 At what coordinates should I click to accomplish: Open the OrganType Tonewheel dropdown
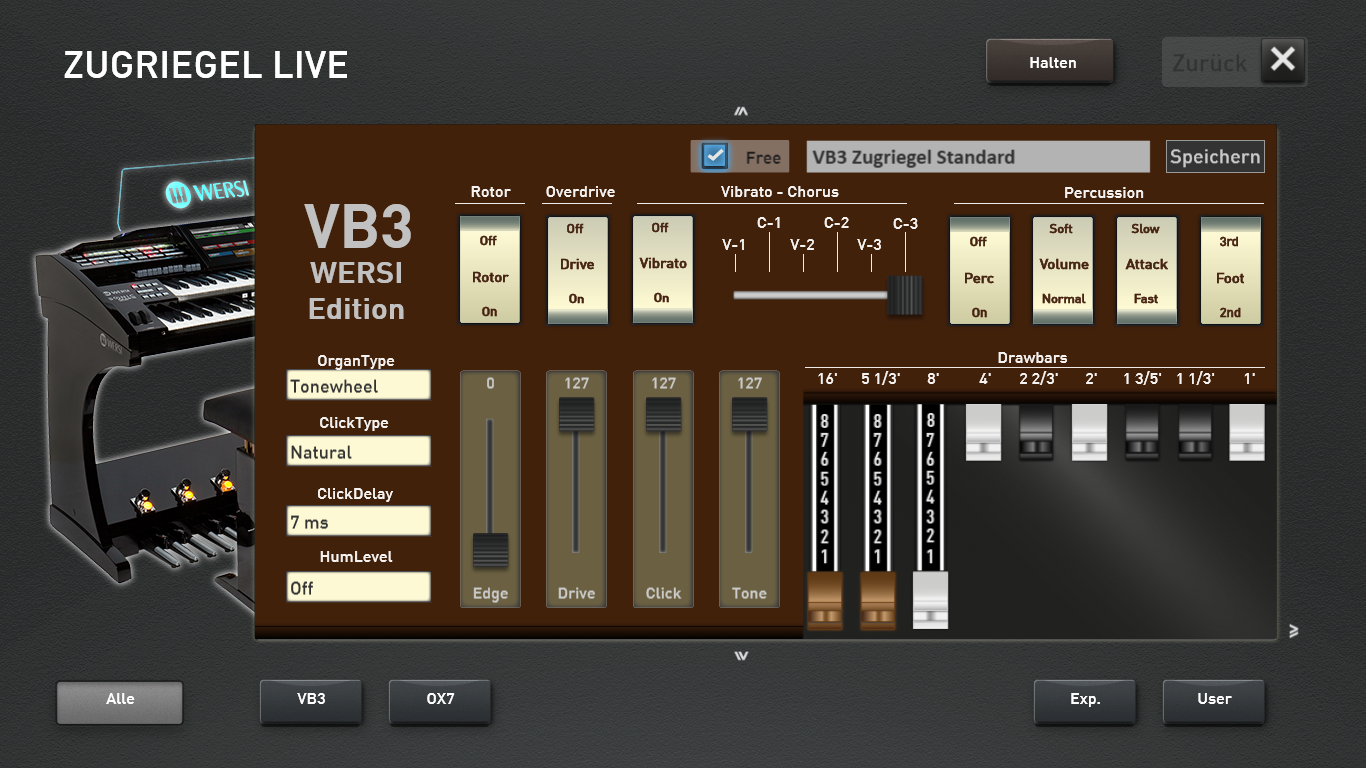358,386
